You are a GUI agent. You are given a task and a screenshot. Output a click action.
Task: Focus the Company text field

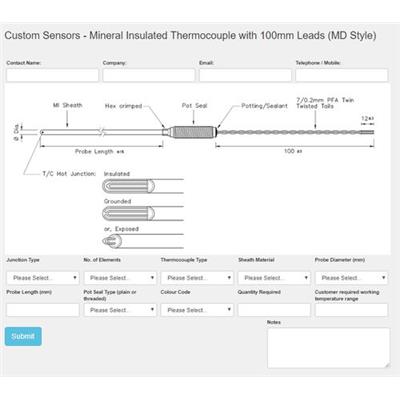pos(149,75)
